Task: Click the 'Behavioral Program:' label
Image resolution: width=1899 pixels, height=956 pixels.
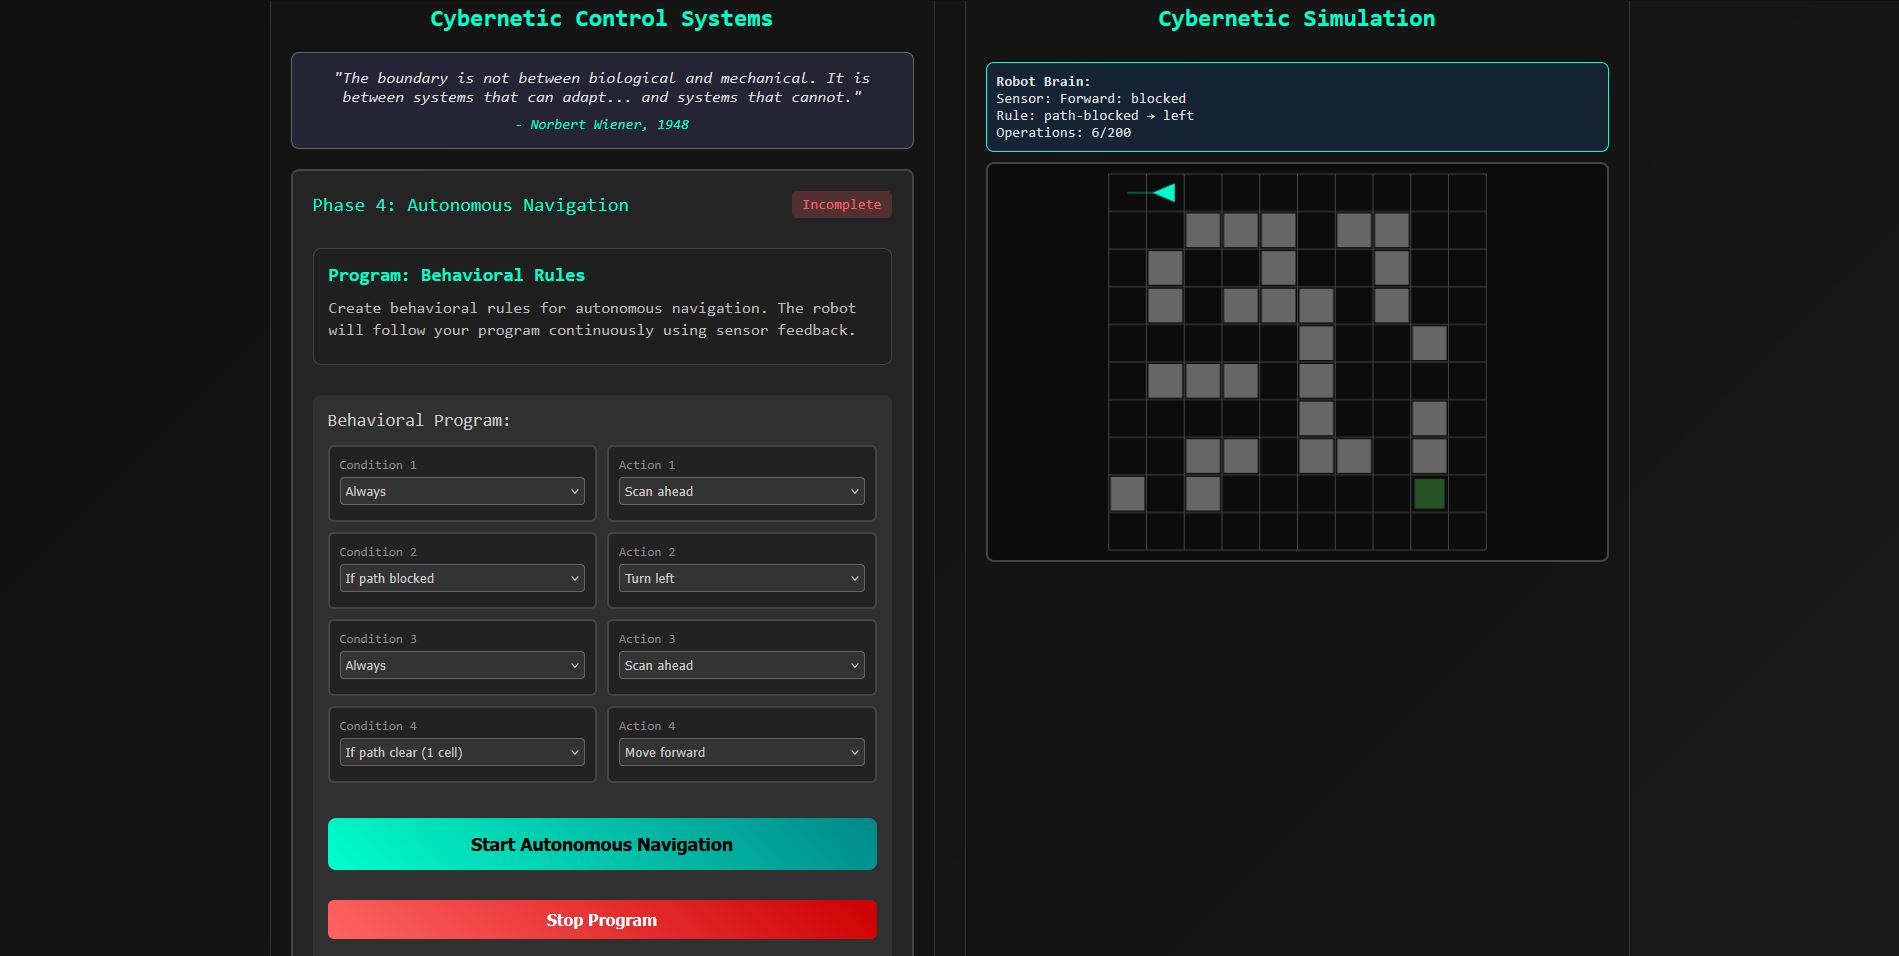Action: 419,420
